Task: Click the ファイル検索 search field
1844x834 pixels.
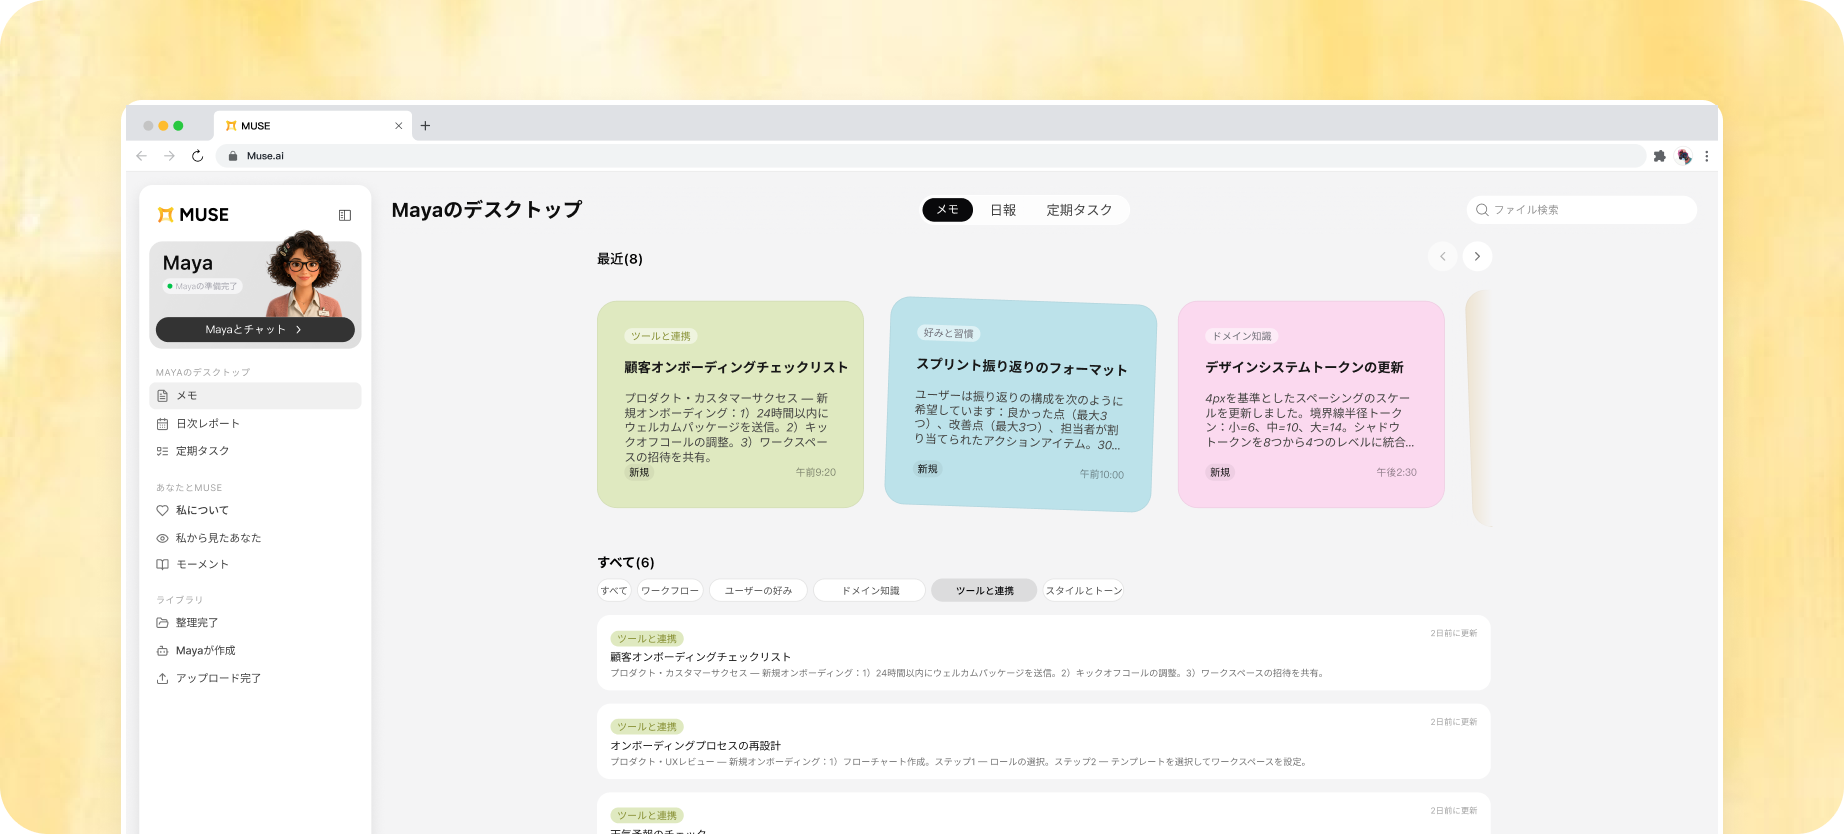Action: point(1582,210)
